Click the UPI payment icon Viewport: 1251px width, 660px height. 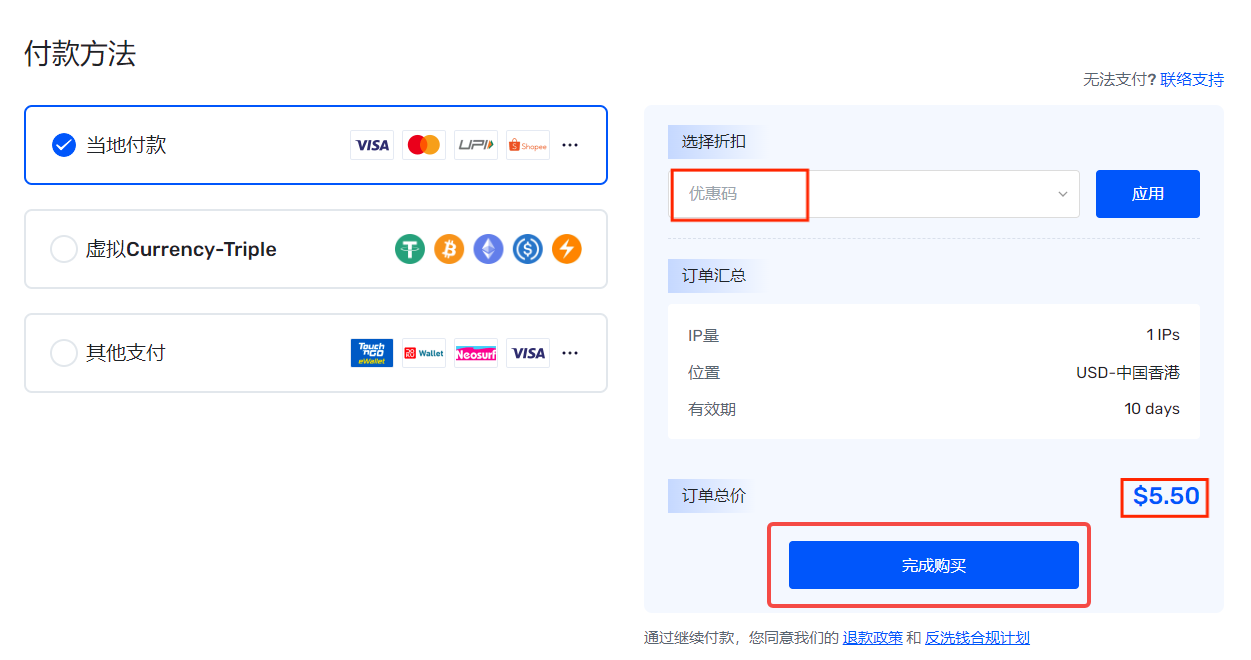click(476, 145)
